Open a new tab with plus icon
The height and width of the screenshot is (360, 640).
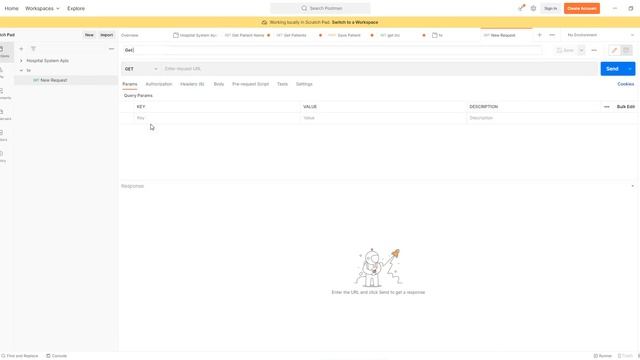tap(540, 35)
